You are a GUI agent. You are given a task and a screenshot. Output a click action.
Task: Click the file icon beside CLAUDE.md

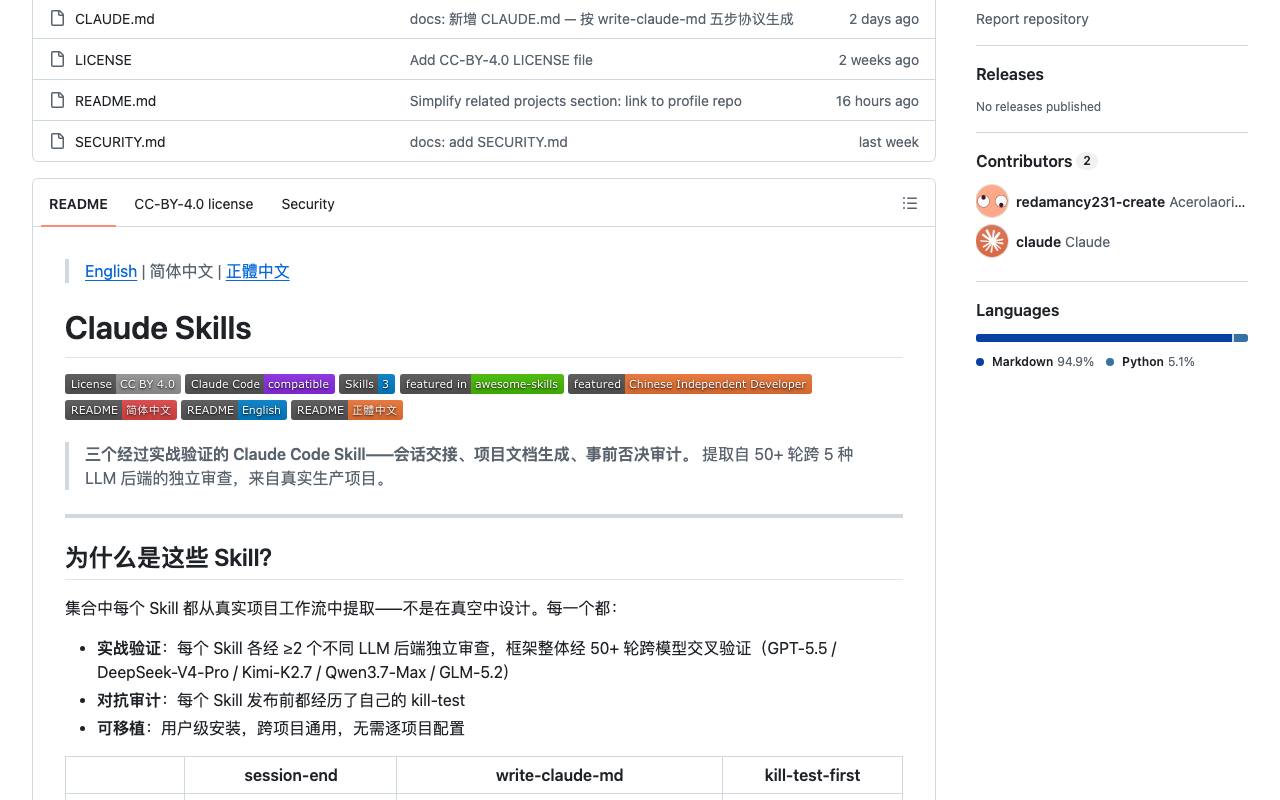57,19
